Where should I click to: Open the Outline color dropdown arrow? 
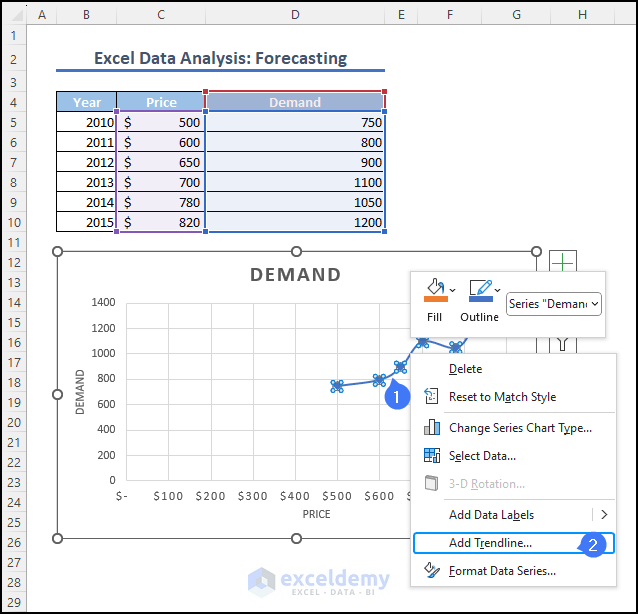pos(497,290)
